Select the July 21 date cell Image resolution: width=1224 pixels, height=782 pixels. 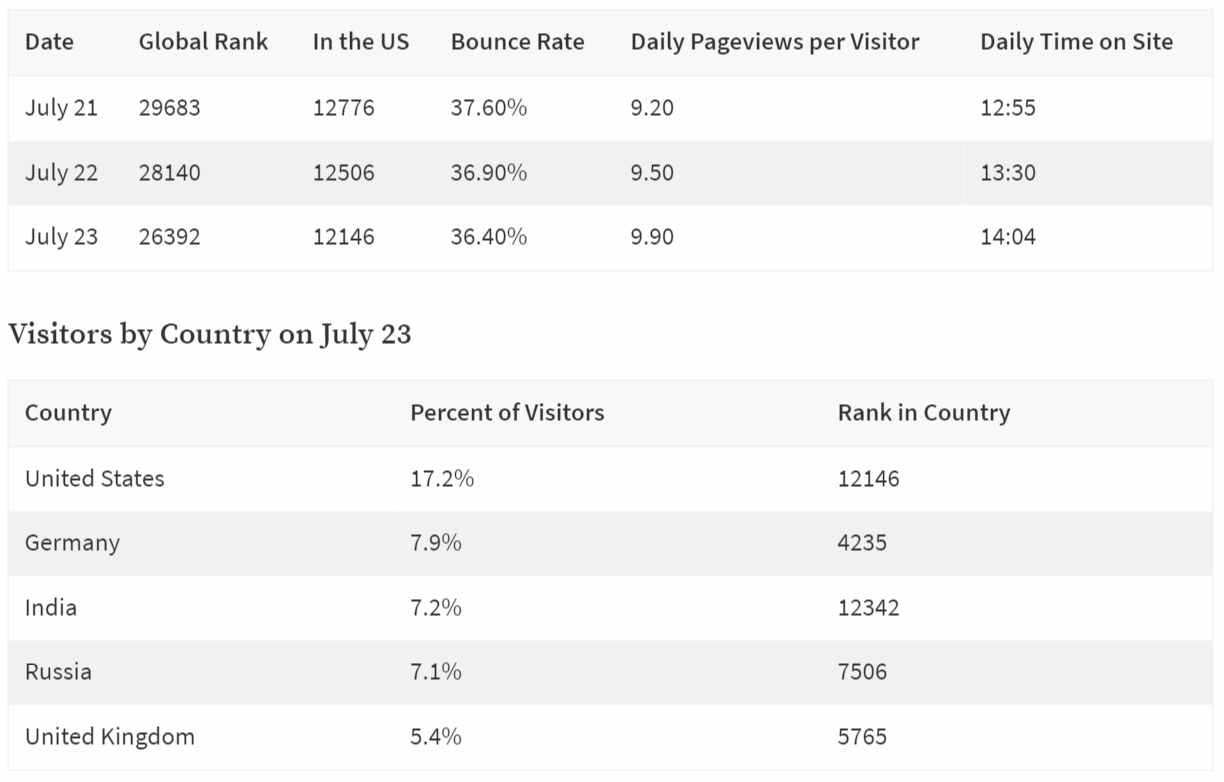click(x=61, y=108)
